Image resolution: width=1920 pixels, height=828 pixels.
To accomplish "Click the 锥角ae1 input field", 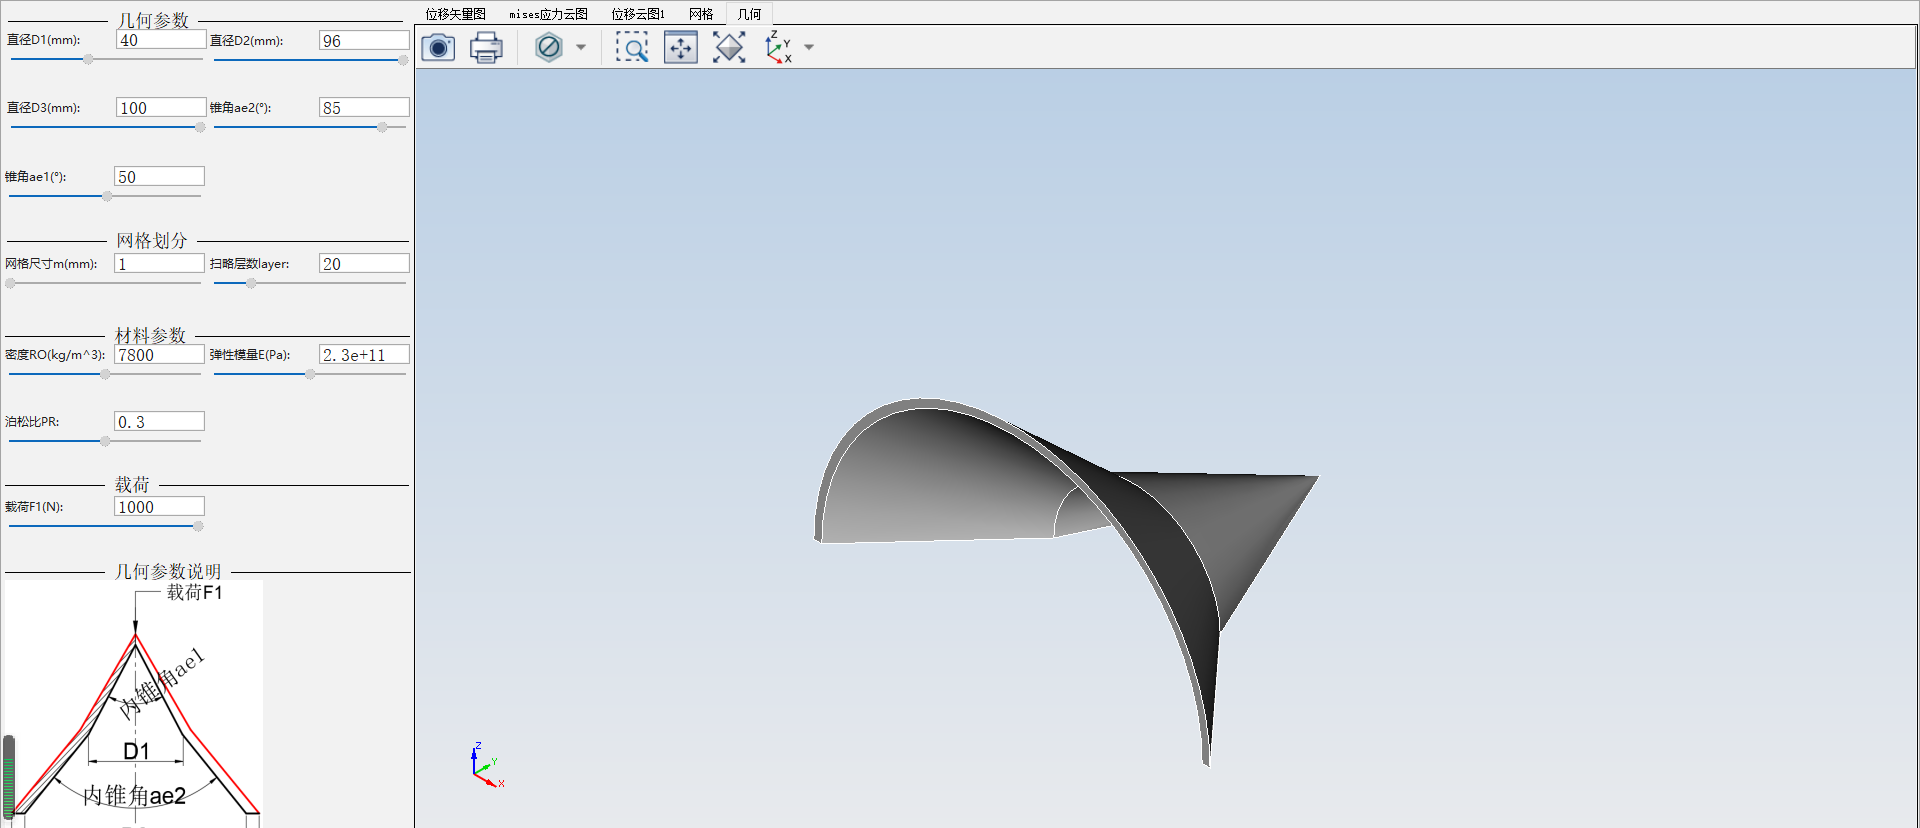I will [x=159, y=176].
